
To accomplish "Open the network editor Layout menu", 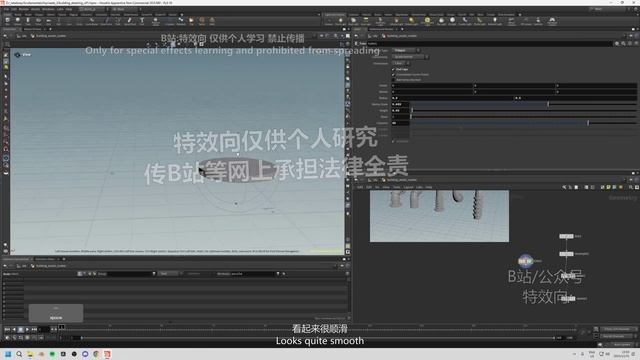I will point(408,187).
